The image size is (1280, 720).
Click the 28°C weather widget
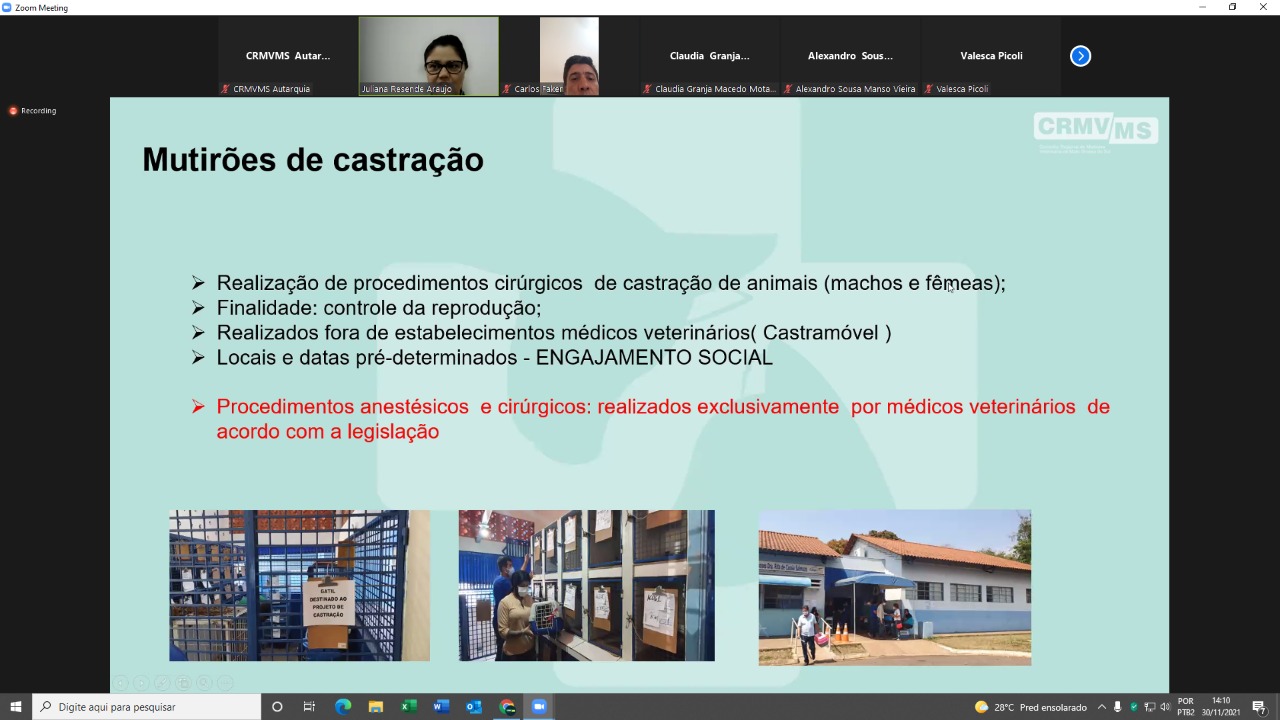point(1030,707)
